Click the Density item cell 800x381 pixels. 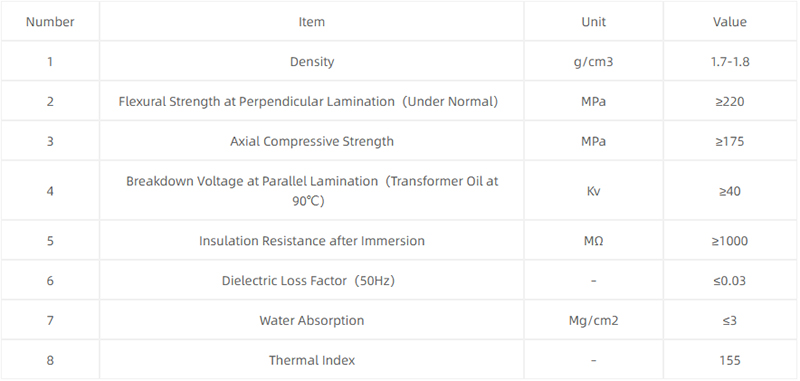click(311, 61)
